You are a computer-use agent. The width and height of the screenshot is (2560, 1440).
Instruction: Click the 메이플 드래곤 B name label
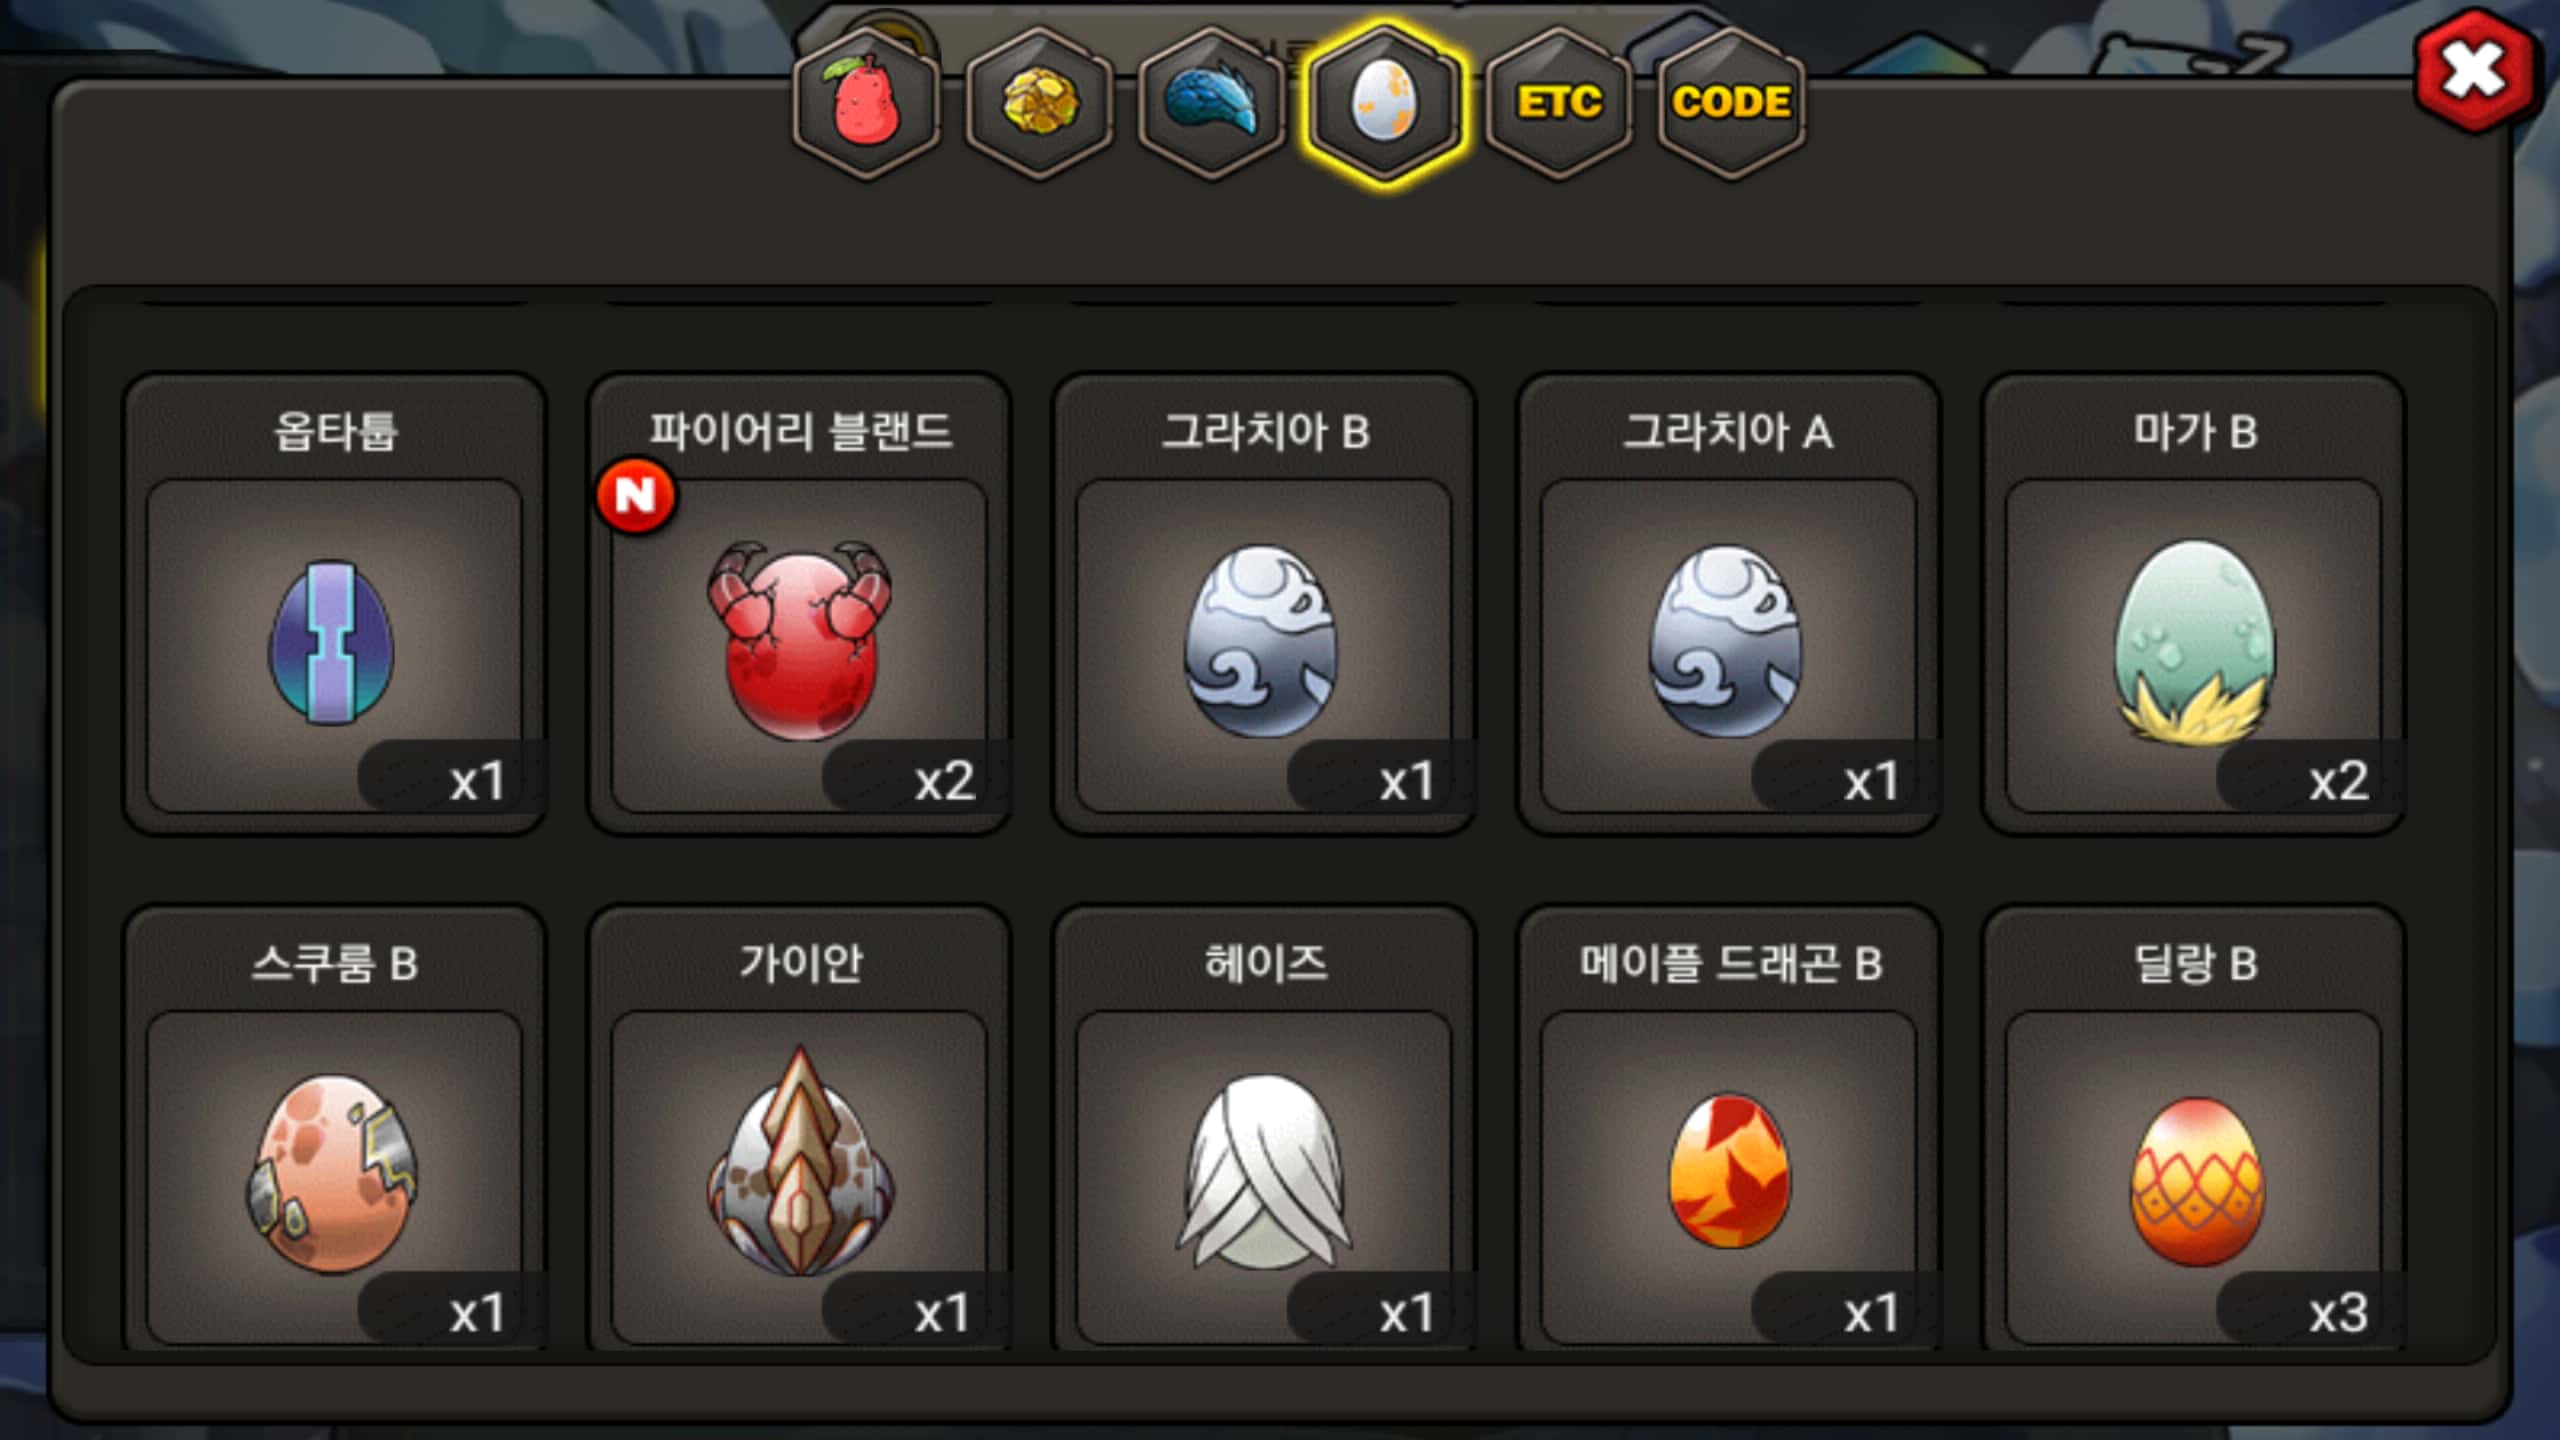[1730, 964]
